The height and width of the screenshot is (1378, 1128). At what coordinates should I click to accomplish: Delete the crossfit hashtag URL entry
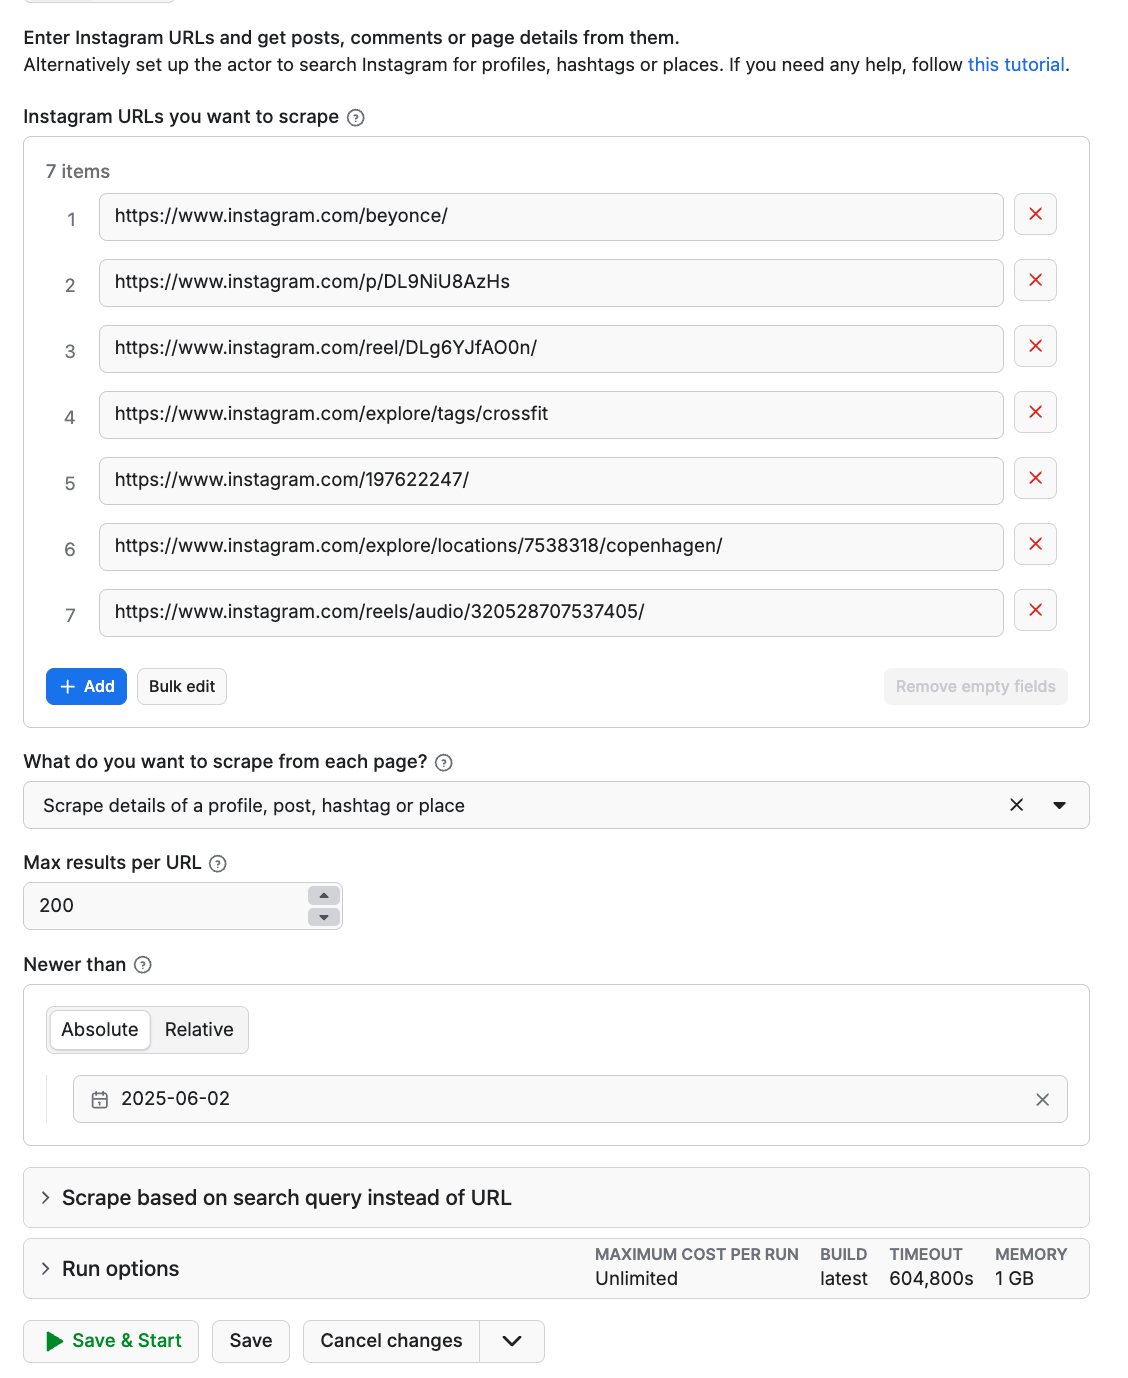click(x=1035, y=412)
